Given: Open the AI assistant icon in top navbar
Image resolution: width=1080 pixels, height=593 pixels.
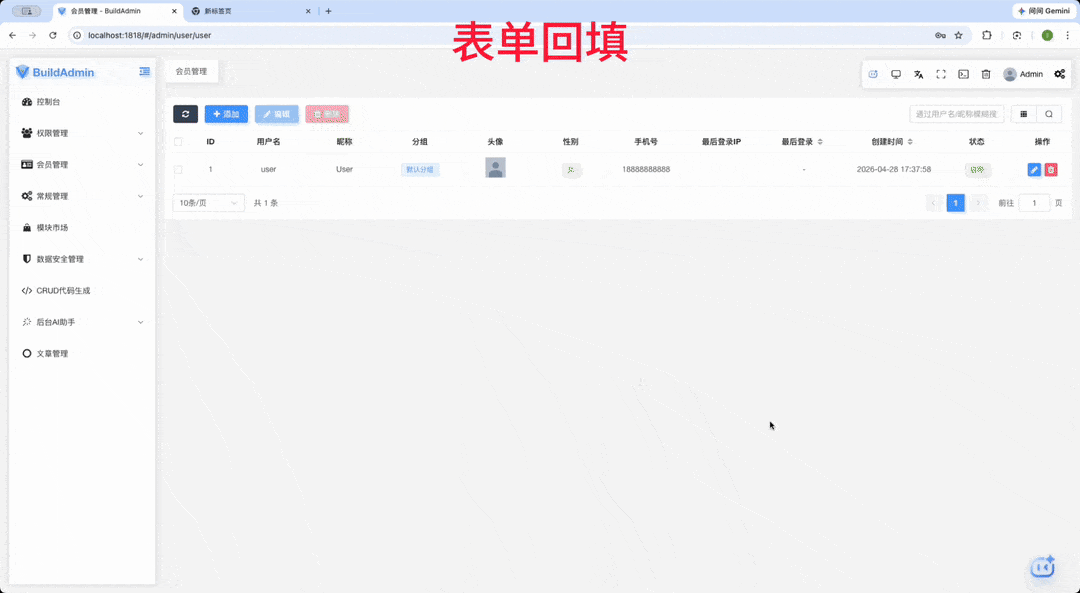Looking at the screenshot, I should [x=873, y=74].
